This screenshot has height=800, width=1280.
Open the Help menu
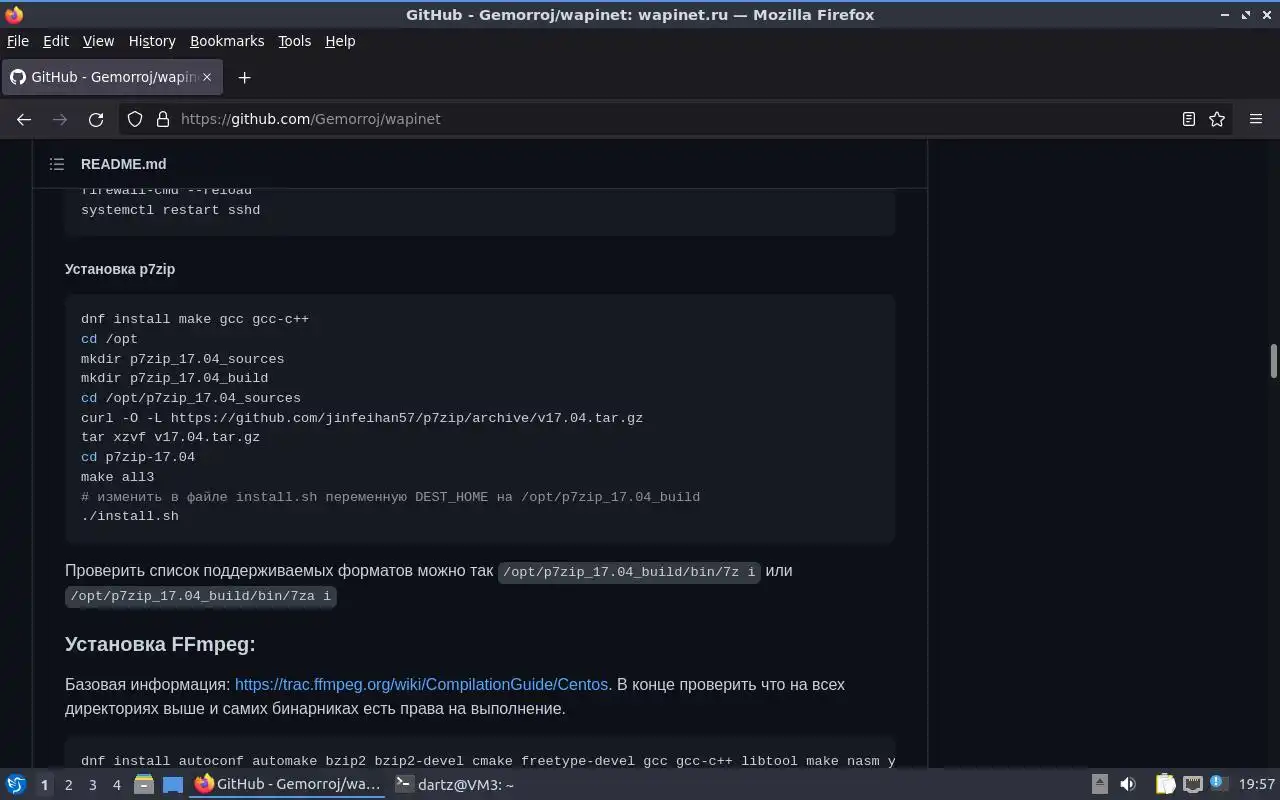click(340, 41)
